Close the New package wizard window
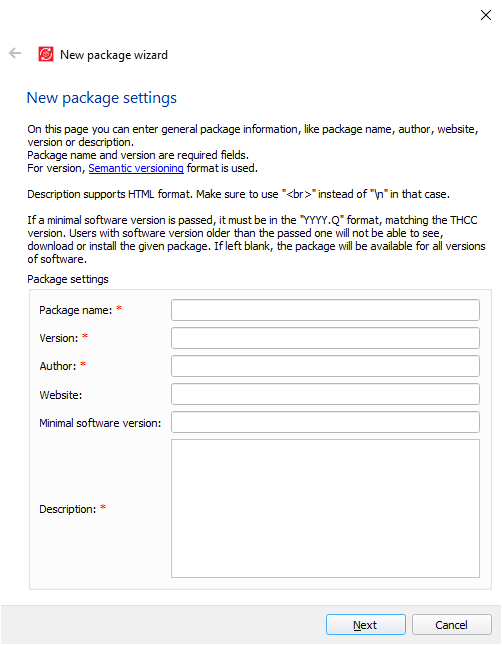 point(486,15)
